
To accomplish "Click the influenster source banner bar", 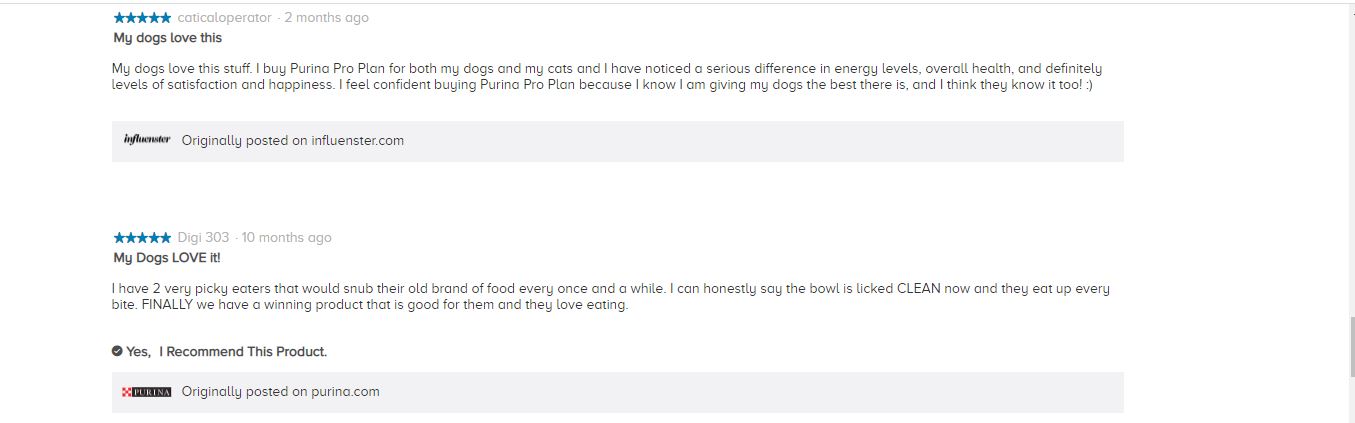I will point(618,141).
